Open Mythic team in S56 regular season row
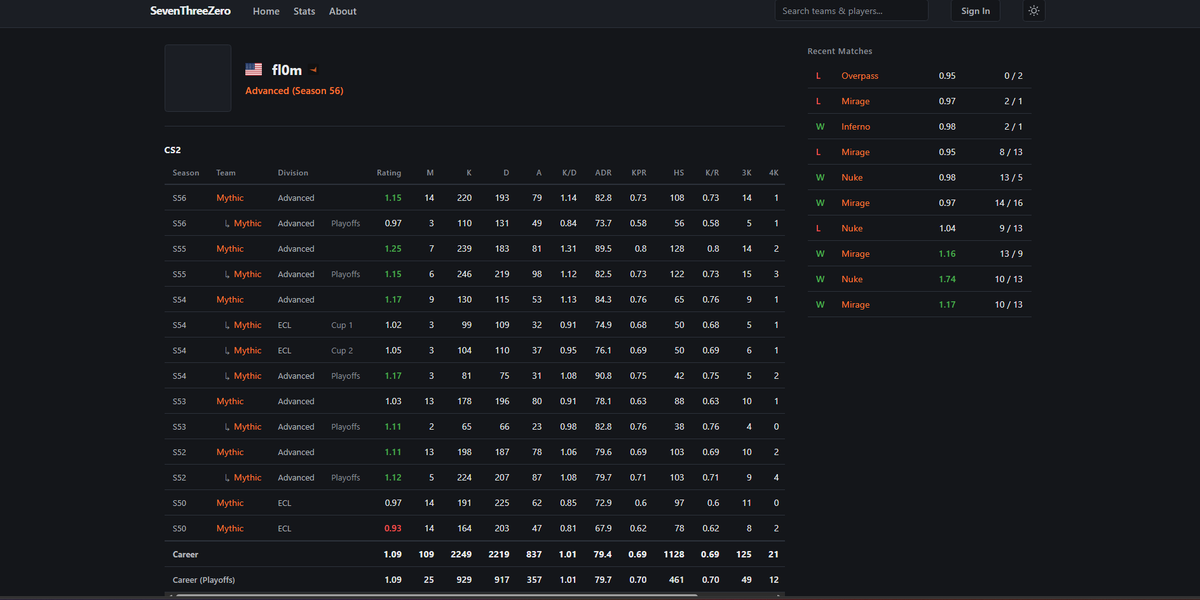Viewport: 1200px width, 600px height. 230,198
